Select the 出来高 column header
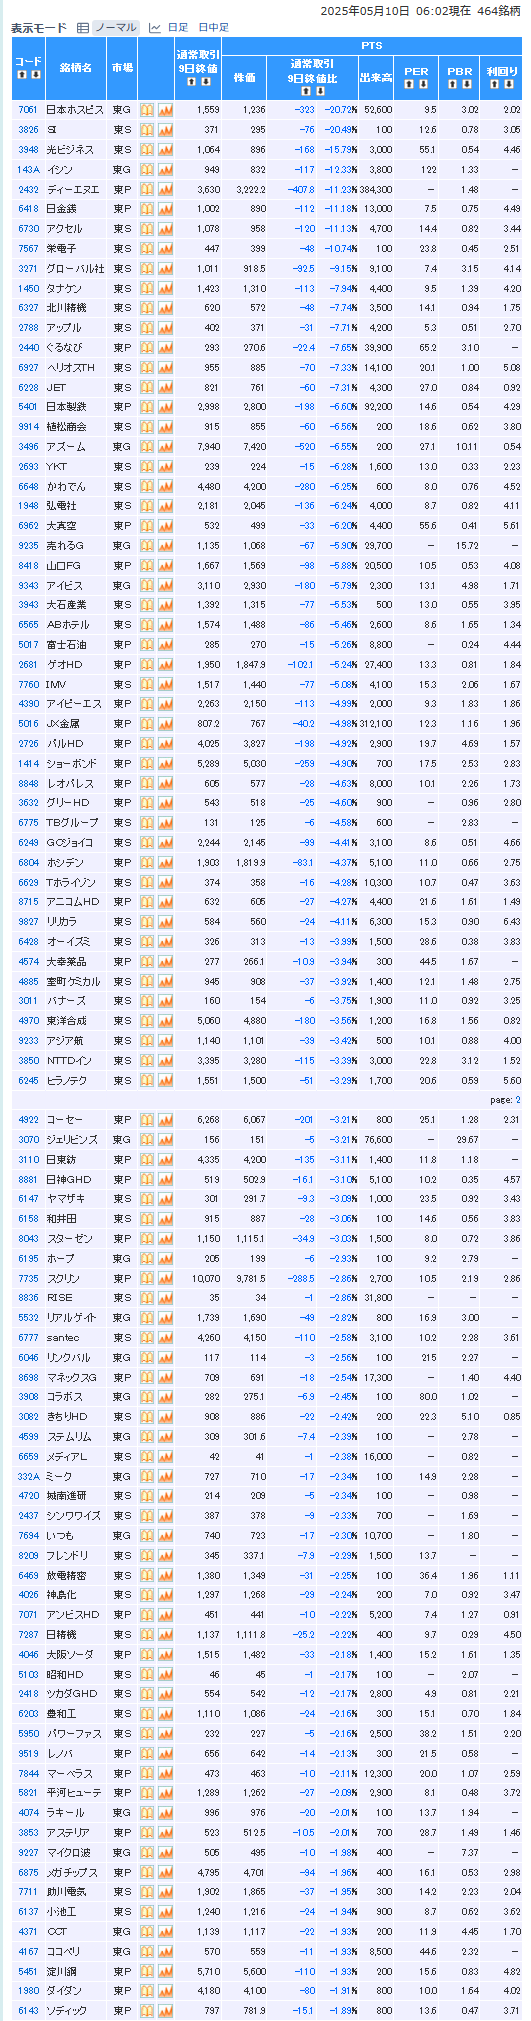 point(375,77)
